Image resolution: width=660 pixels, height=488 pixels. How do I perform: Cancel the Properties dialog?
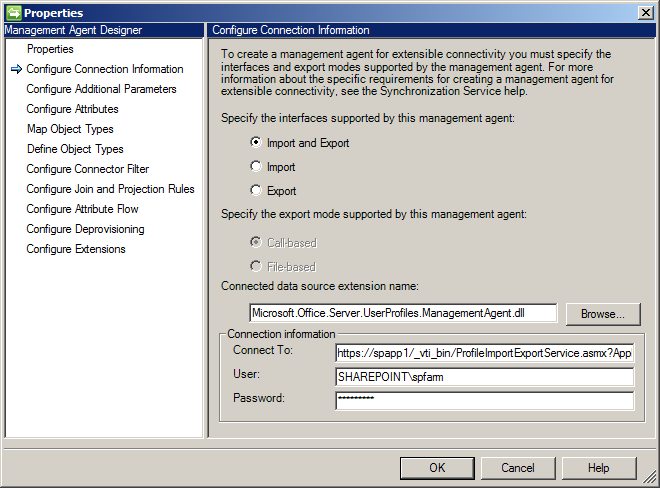[518, 468]
